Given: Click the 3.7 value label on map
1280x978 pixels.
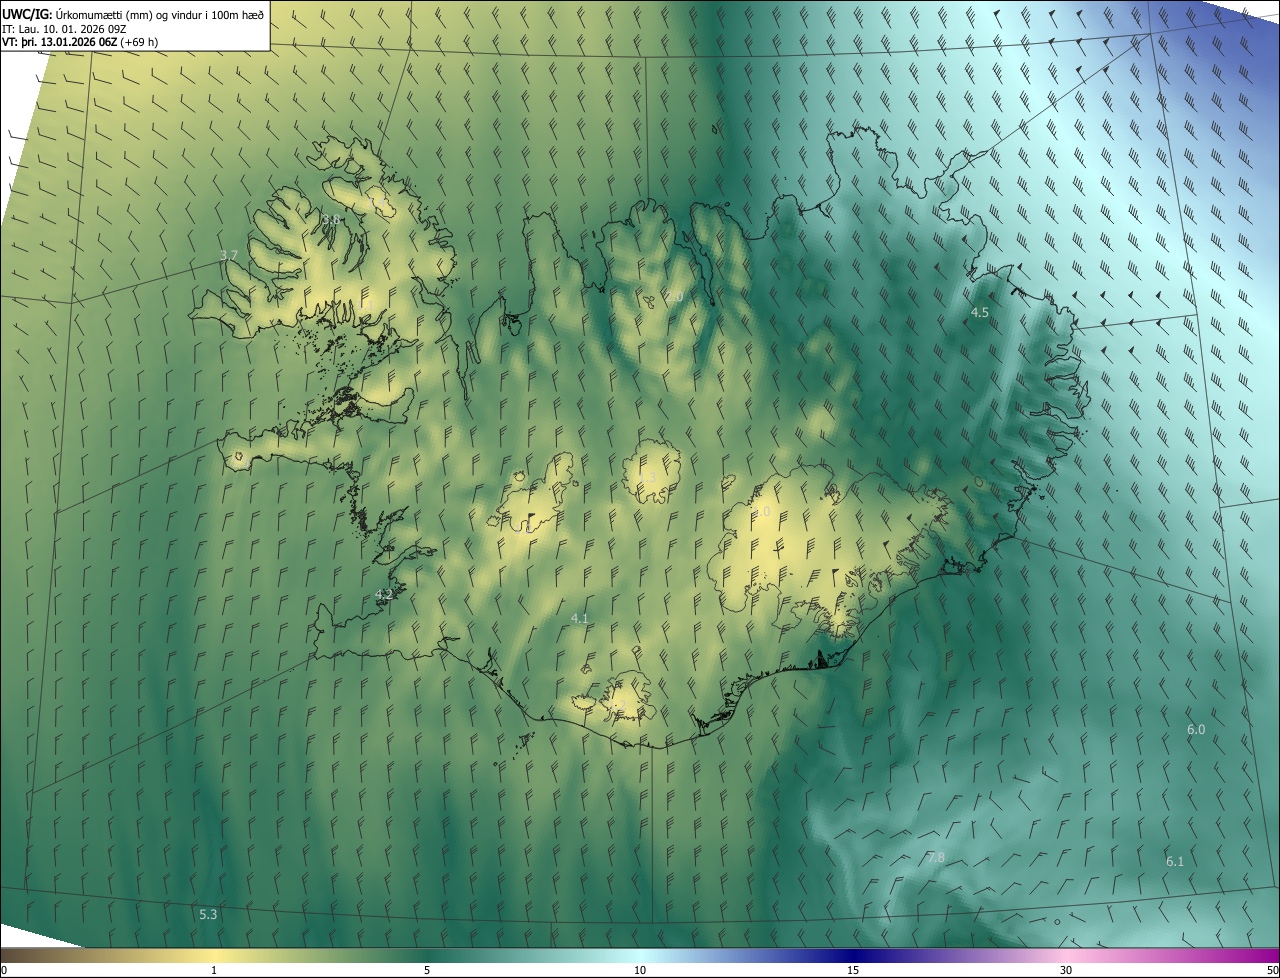Looking at the screenshot, I should click(x=228, y=256).
